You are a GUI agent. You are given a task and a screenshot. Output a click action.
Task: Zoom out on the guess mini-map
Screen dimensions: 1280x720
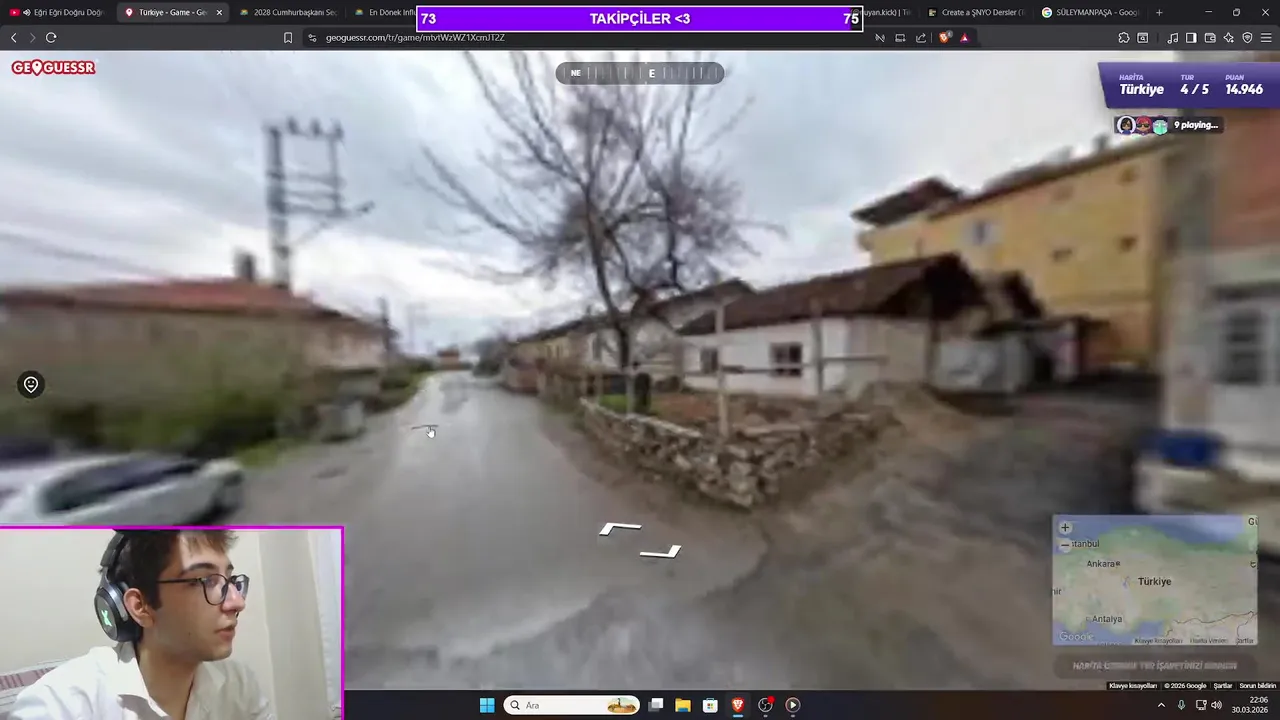(x=1065, y=546)
